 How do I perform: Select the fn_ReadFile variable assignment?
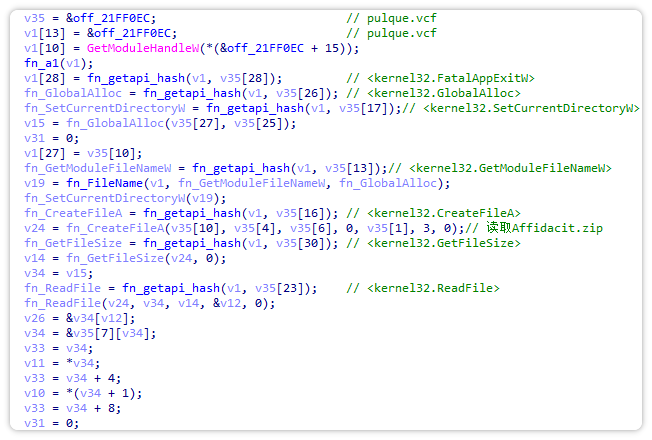coord(62,288)
